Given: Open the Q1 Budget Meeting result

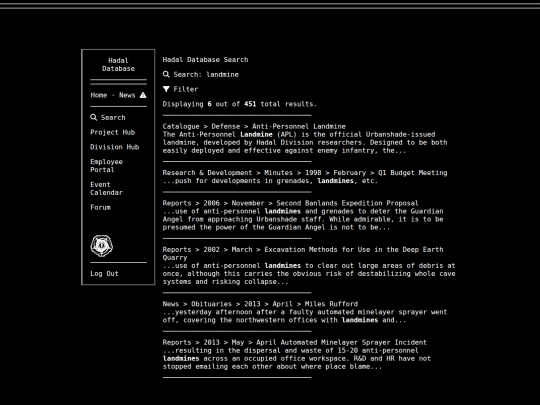Looking at the screenshot, I should point(305,173).
